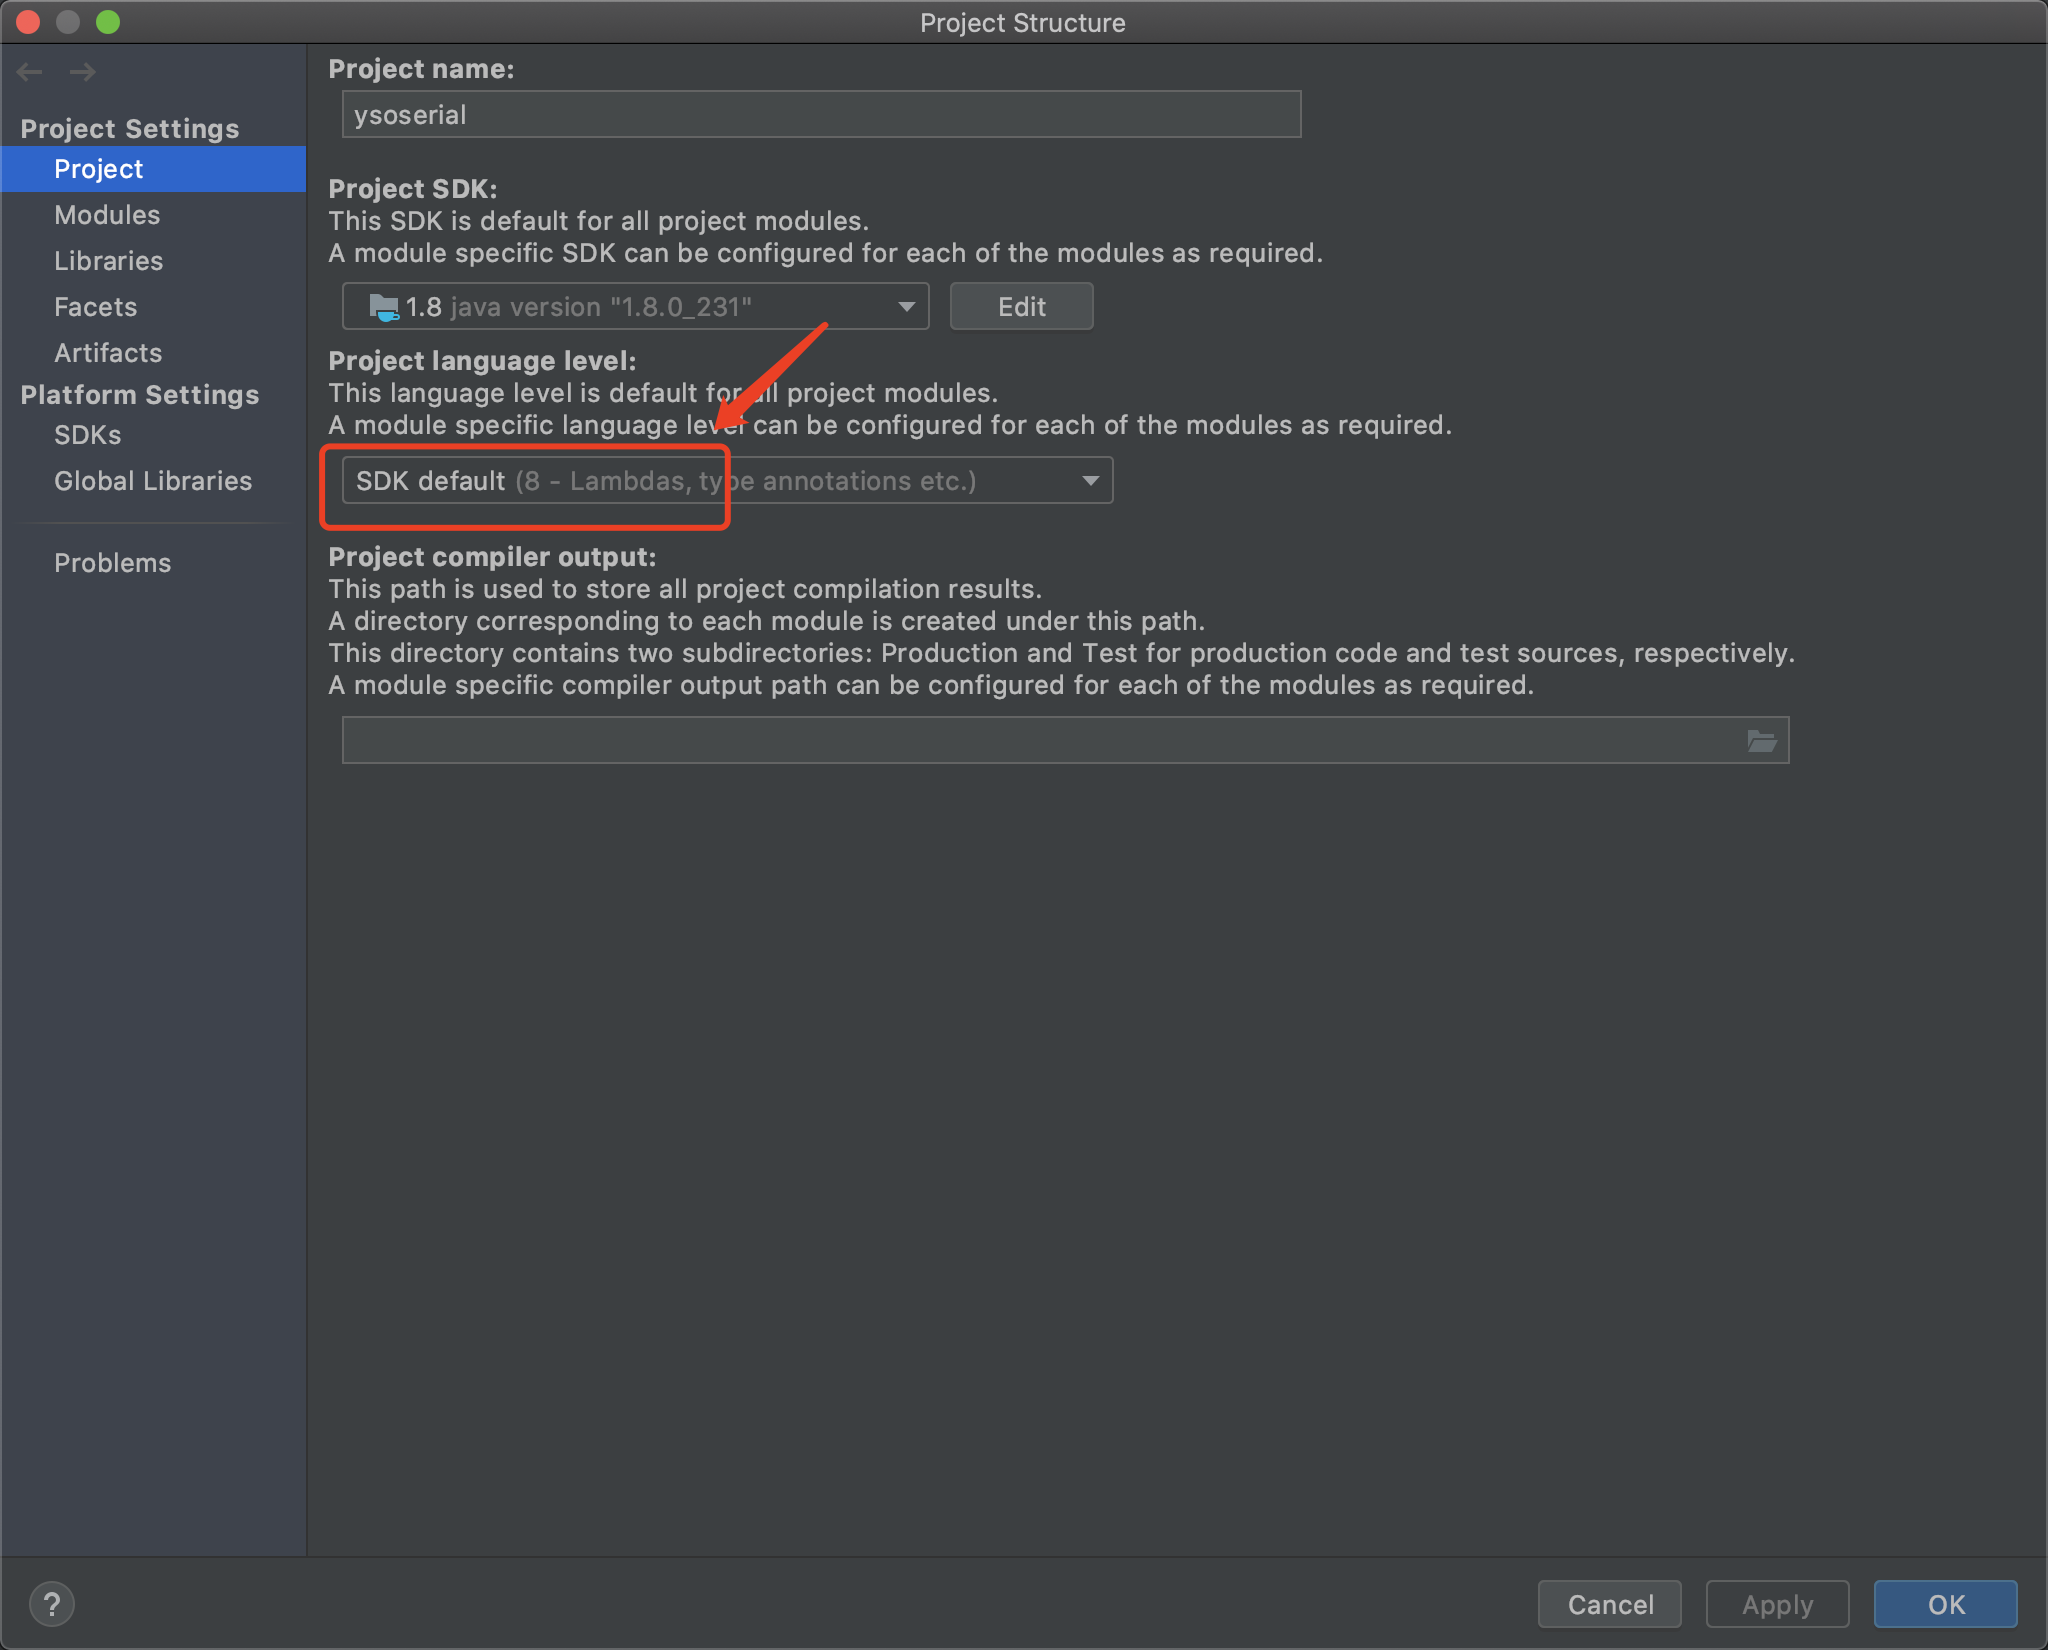Browse for compiler output folder icon
Image resolution: width=2048 pixels, height=1650 pixels.
[1761, 741]
